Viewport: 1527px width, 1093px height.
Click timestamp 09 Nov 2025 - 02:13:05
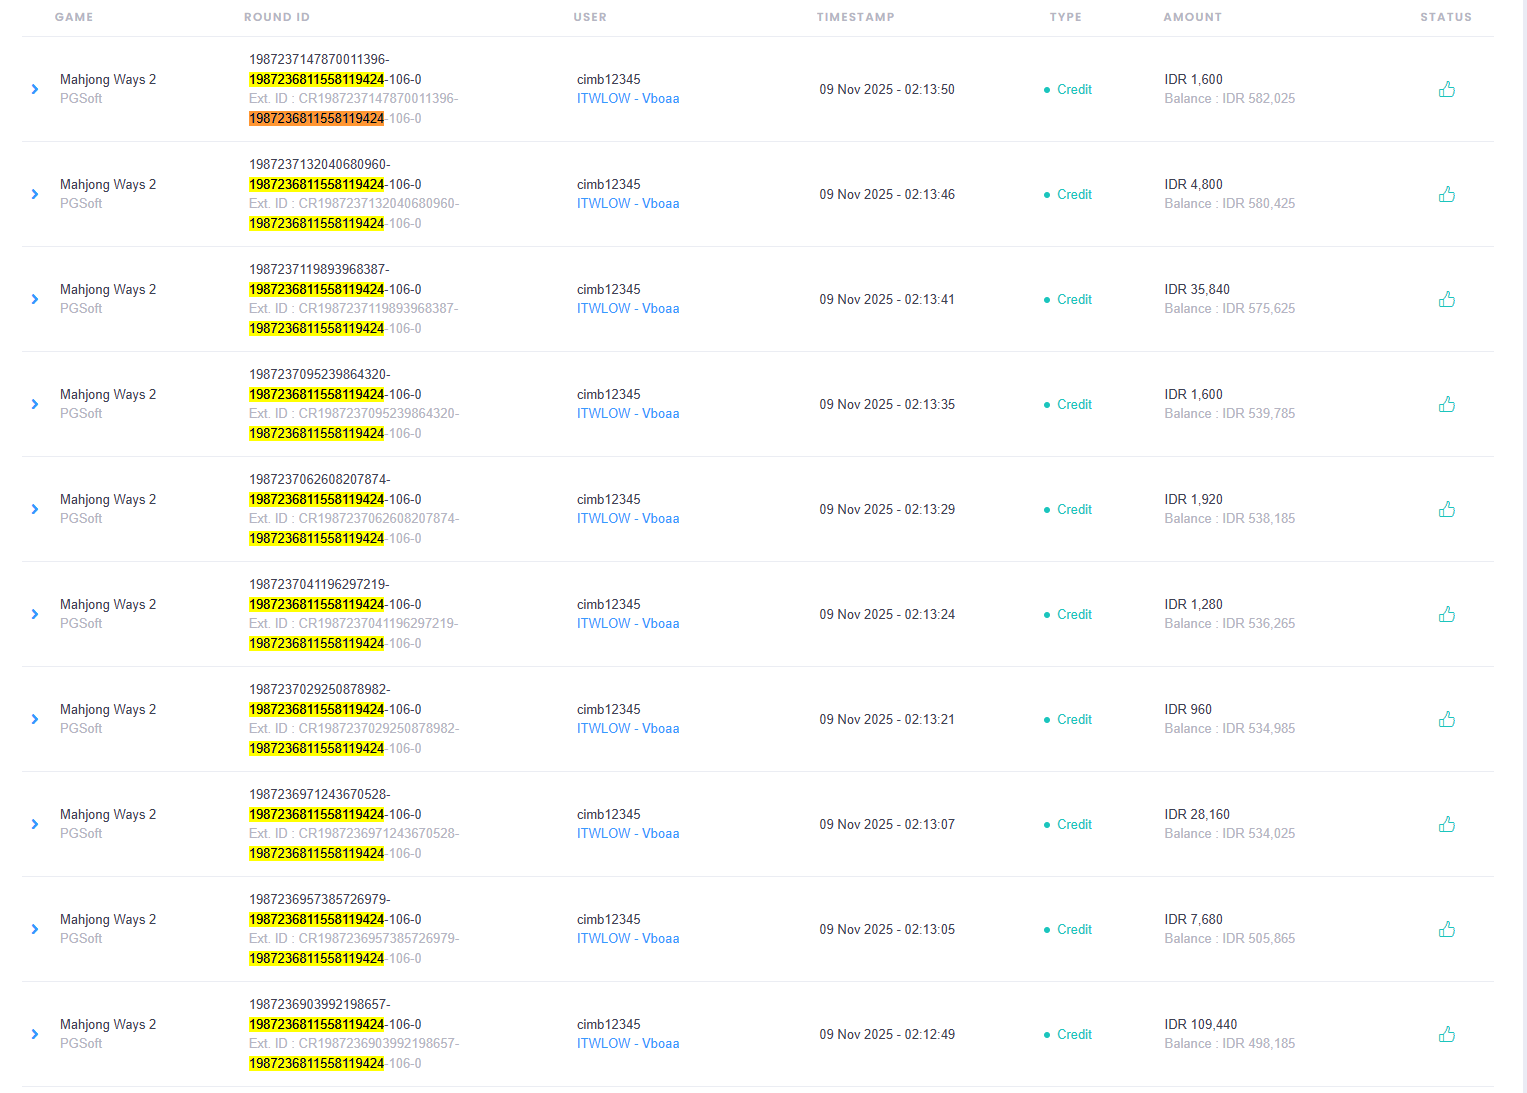887,929
